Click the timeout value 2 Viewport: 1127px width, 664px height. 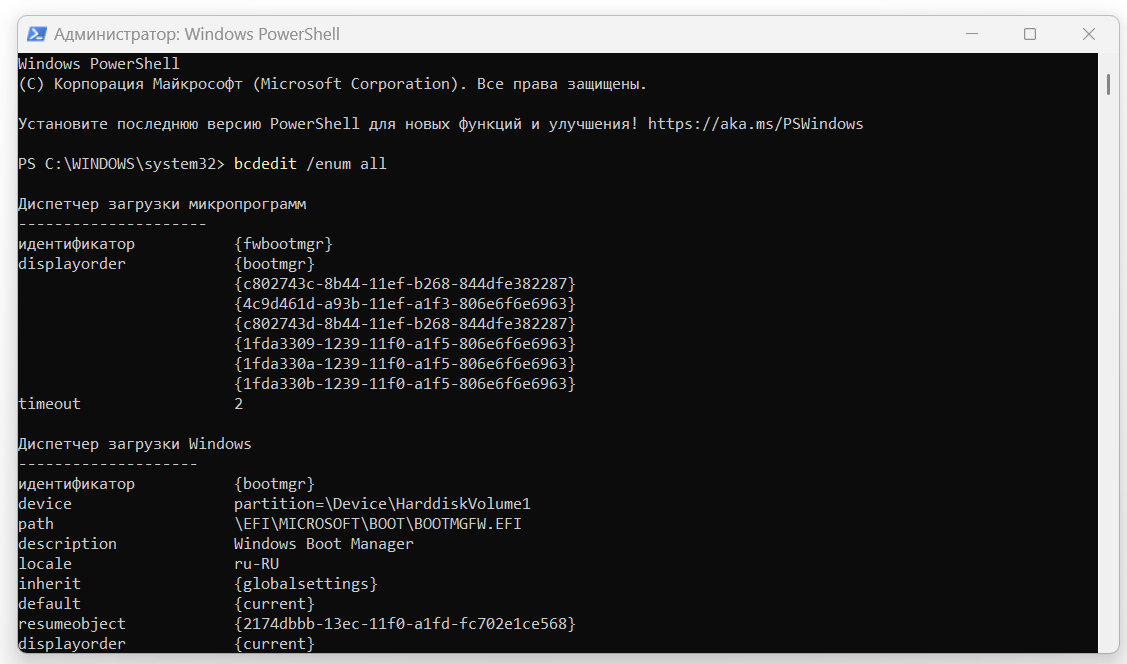239,404
